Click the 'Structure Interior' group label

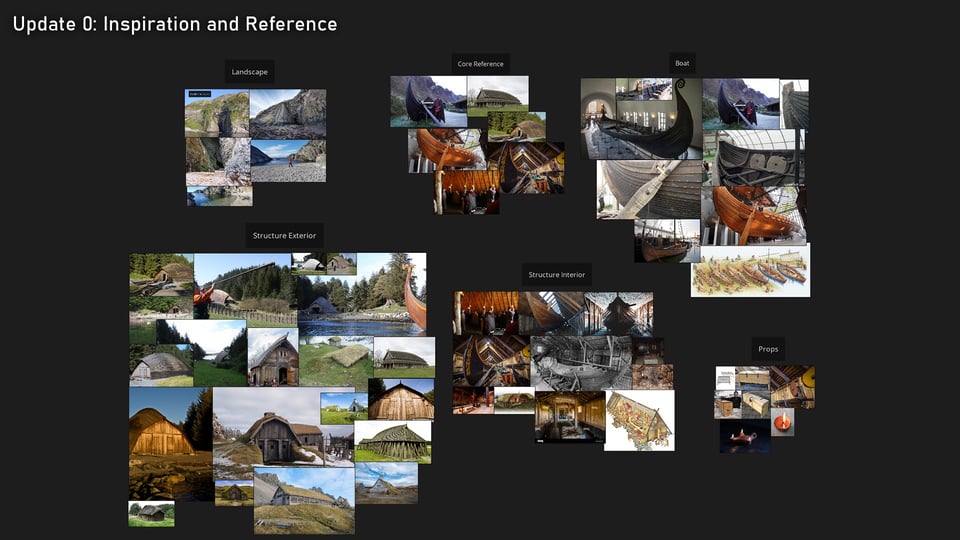click(x=557, y=274)
